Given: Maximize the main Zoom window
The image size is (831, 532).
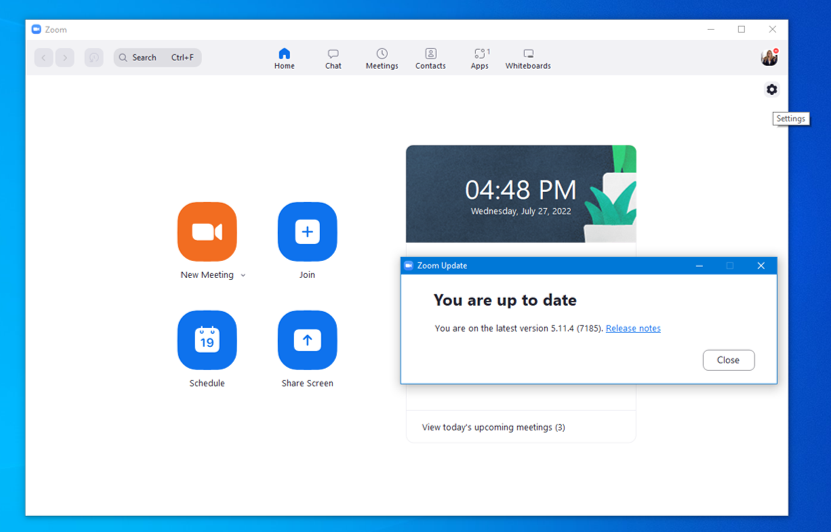Looking at the screenshot, I should 741,29.
